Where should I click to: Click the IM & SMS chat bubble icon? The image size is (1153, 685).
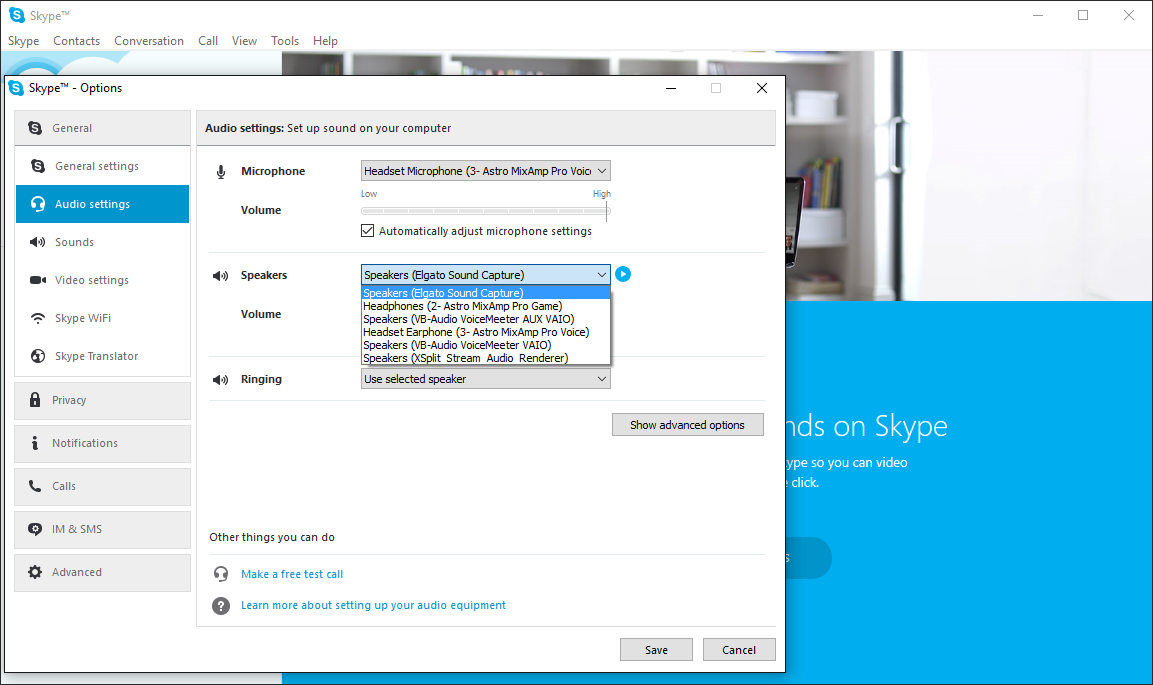coord(35,529)
